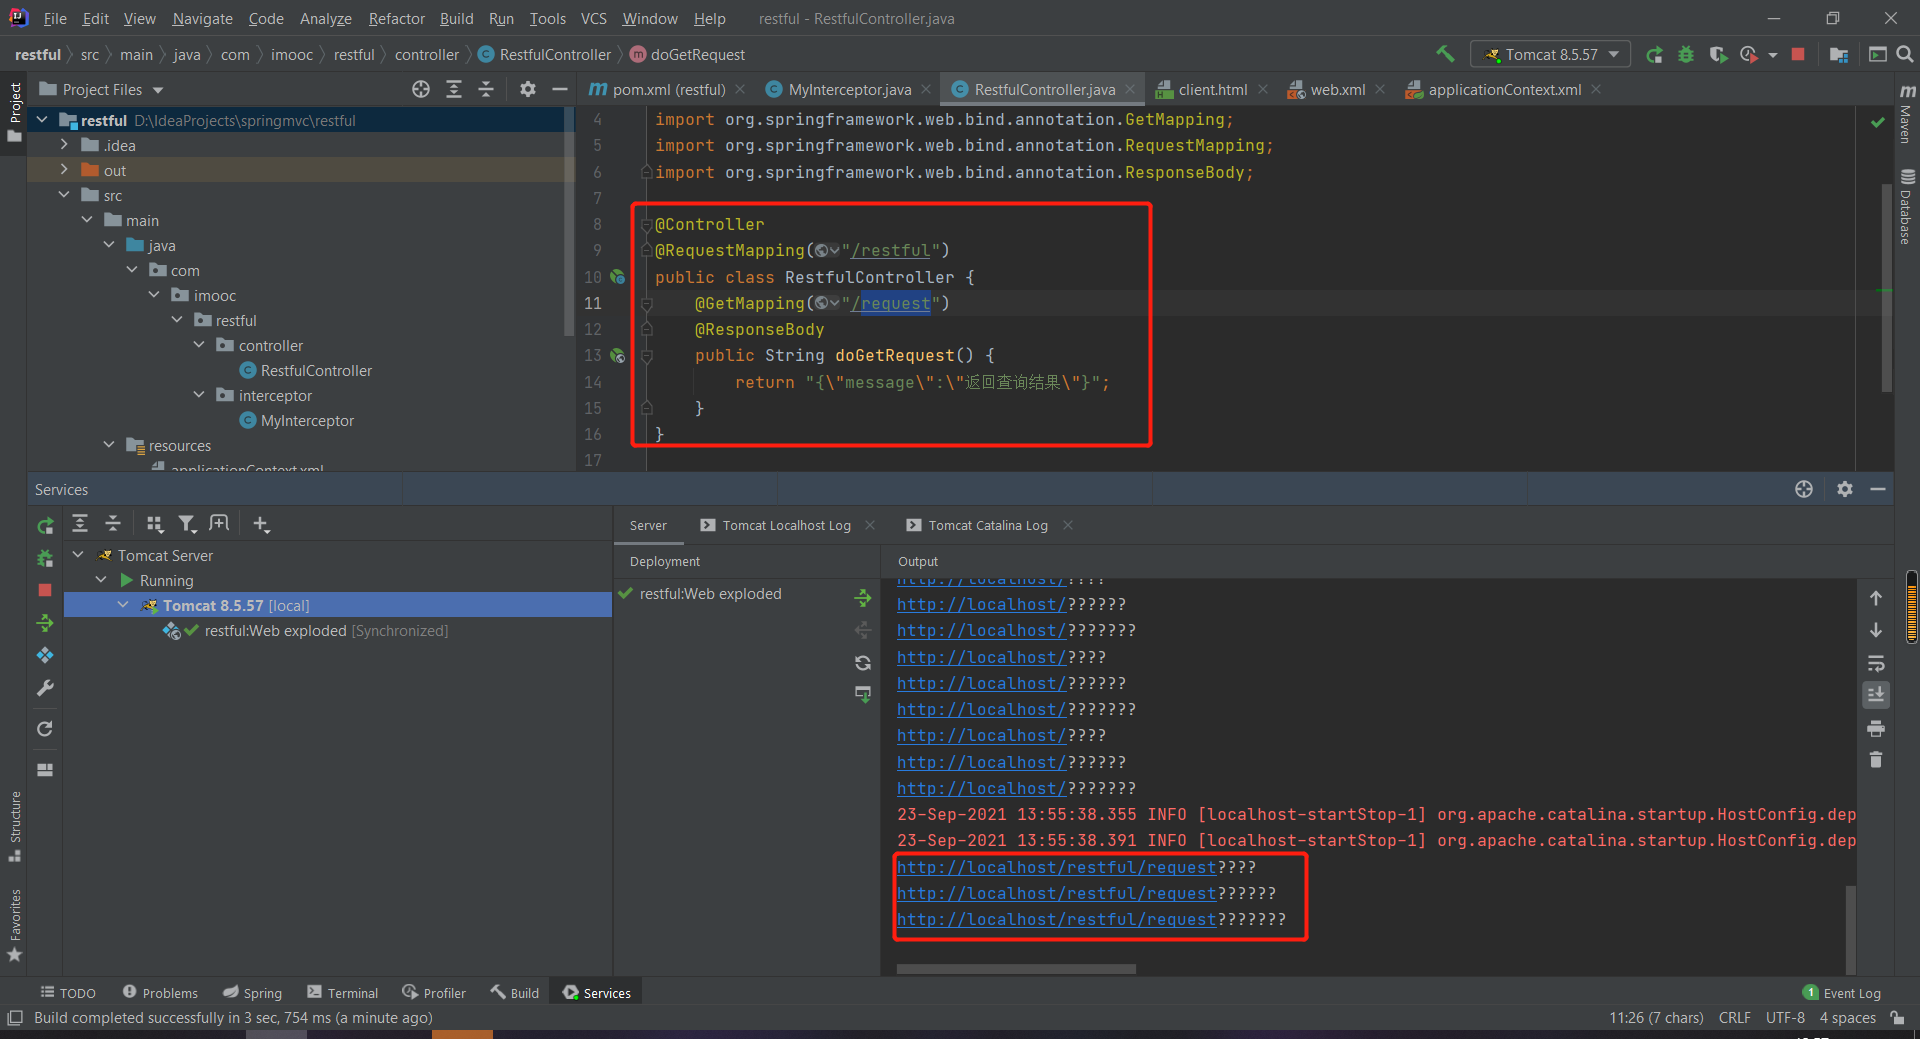This screenshot has width=1920, height=1039.
Task: Switch to the MyInterceptor.java editor tab
Action: [849, 90]
